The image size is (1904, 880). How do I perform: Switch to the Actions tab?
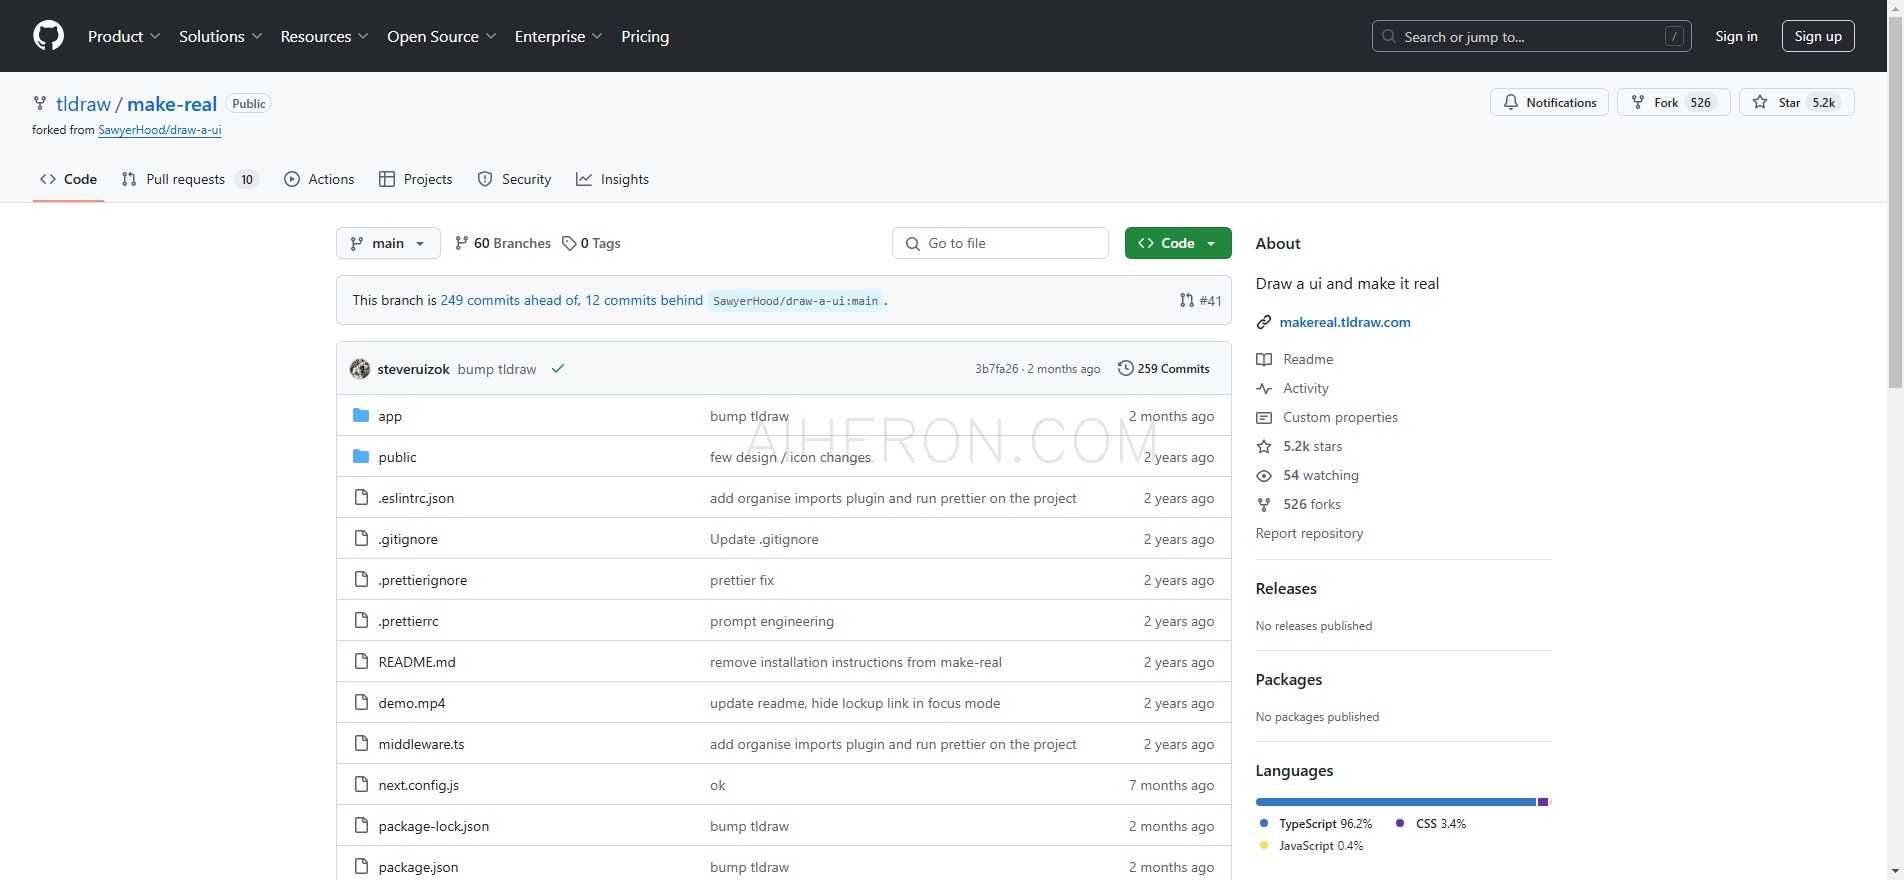point(319,179)
